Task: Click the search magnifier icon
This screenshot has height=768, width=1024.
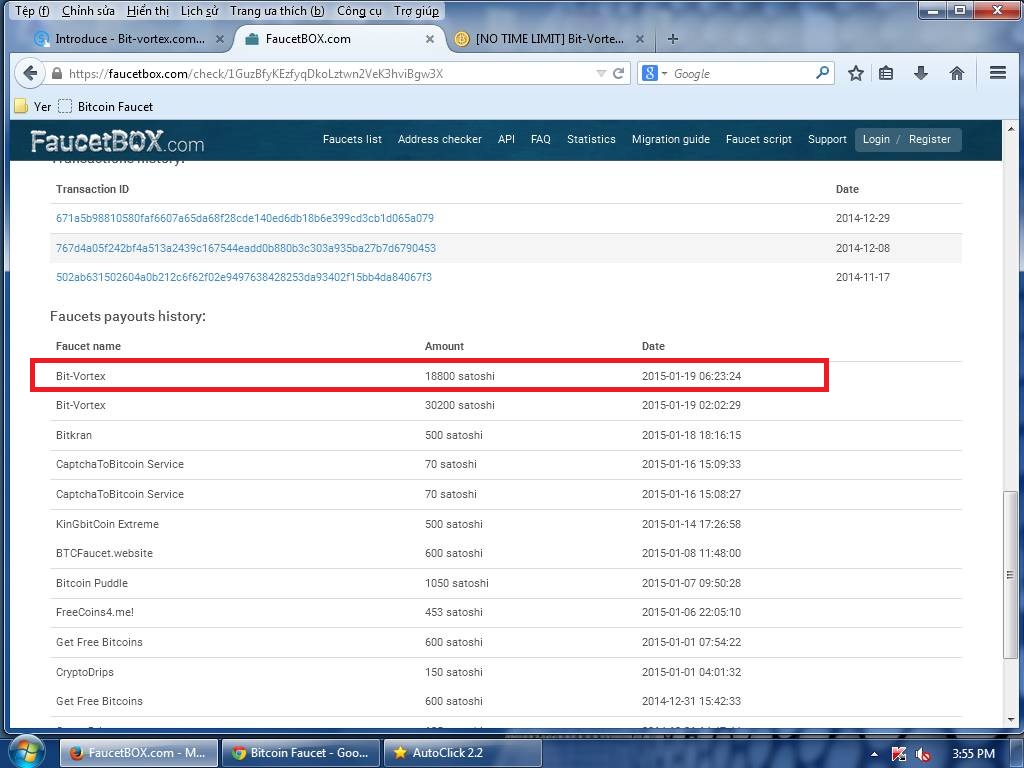Action: [822, 73]
